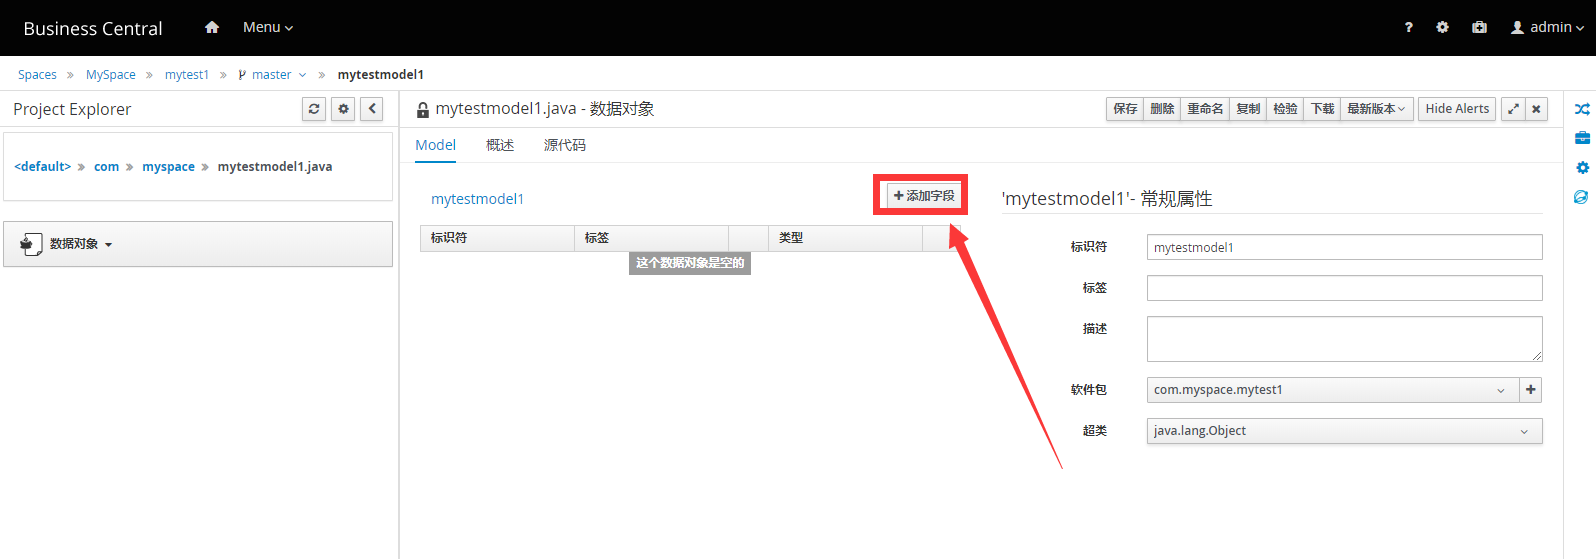Open Project Explorer gear settings

(x=343, y=109)
